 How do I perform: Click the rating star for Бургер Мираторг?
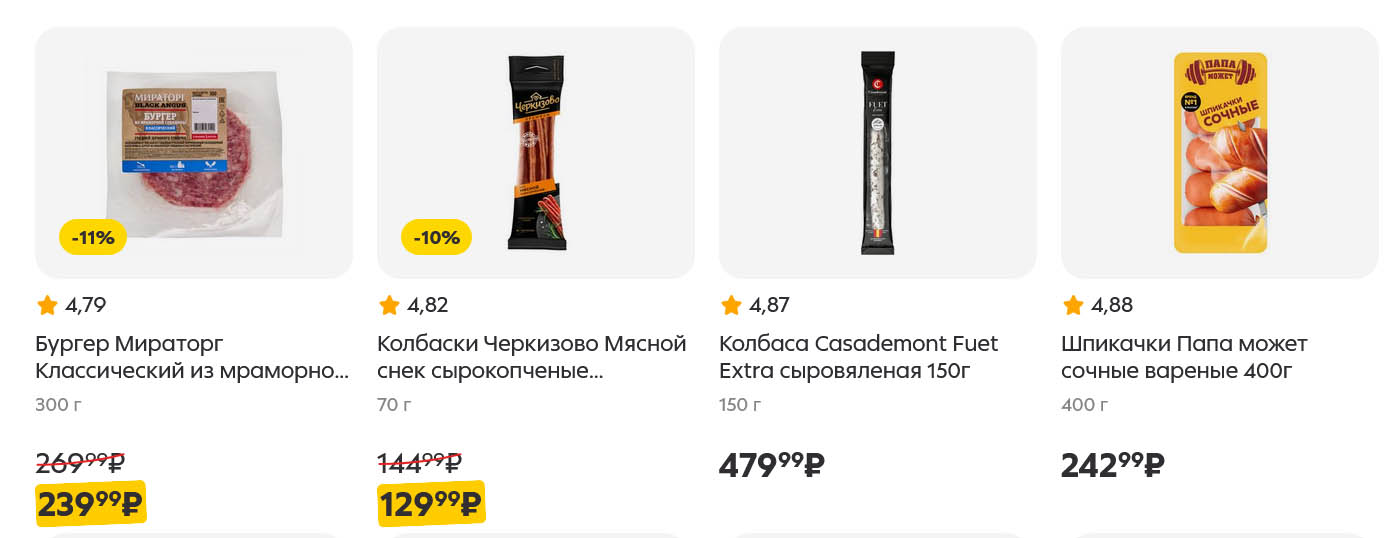point(47,305)
